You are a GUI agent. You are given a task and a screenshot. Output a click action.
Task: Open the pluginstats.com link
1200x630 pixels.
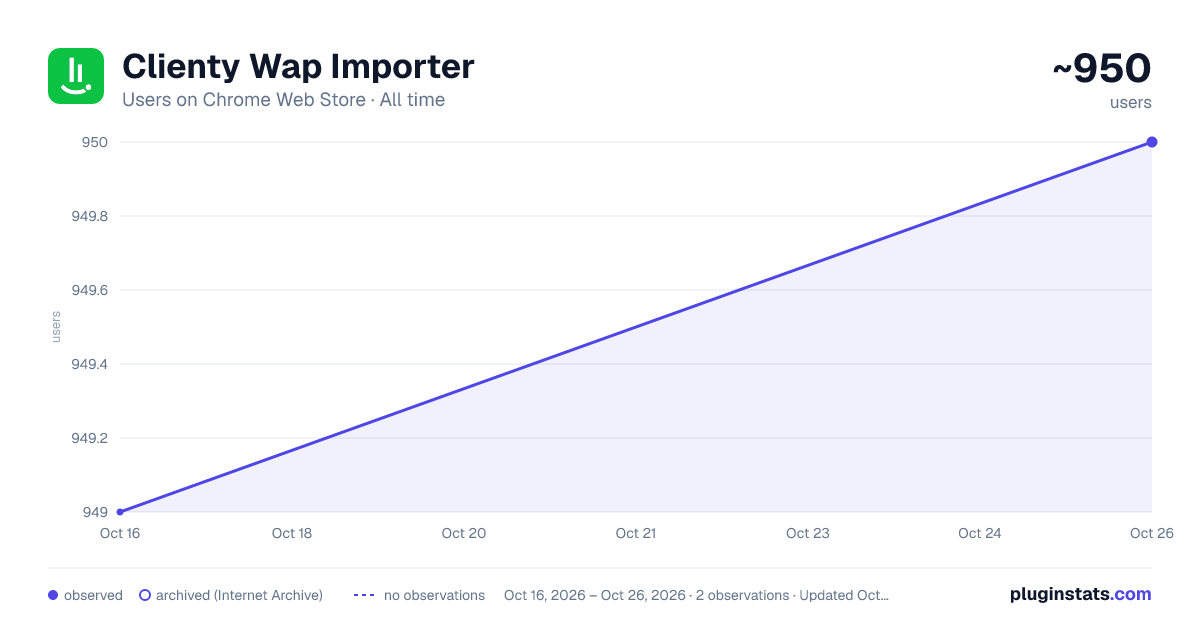(x=1080, y=594)
